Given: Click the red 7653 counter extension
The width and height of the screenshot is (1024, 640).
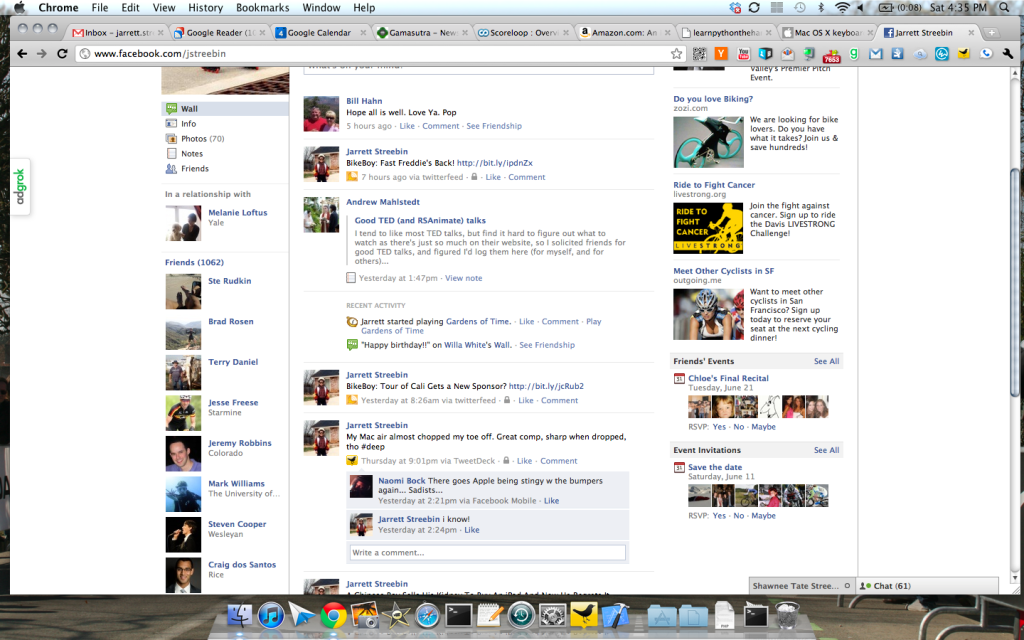Looking at the screenshot, I should 831,55.
